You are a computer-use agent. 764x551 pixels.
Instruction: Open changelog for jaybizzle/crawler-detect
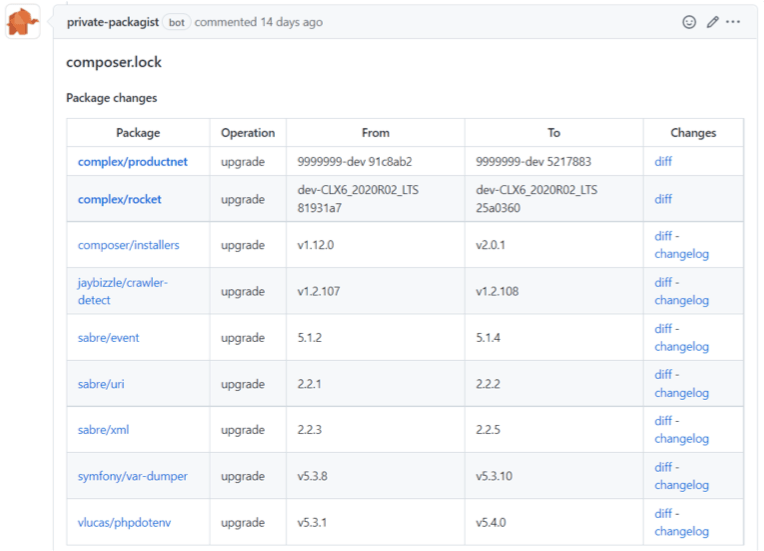pyautogui.click(x=682, y=300)
